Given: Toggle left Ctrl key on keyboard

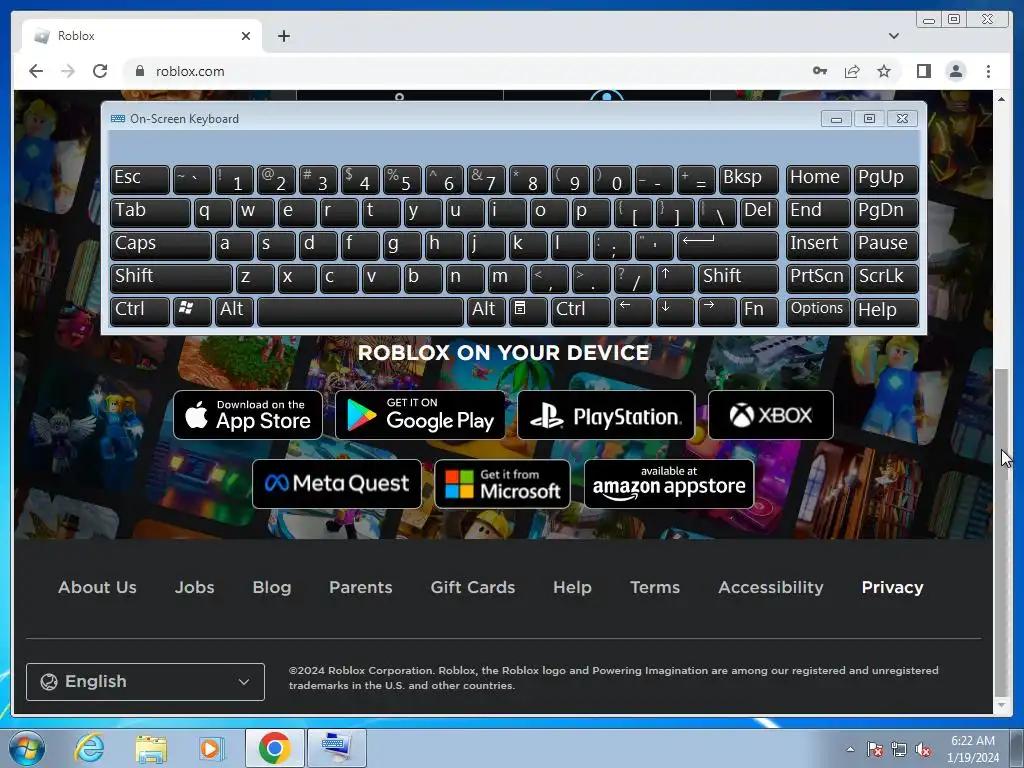Looking at the screenshot, I should [x=140, y=311].
